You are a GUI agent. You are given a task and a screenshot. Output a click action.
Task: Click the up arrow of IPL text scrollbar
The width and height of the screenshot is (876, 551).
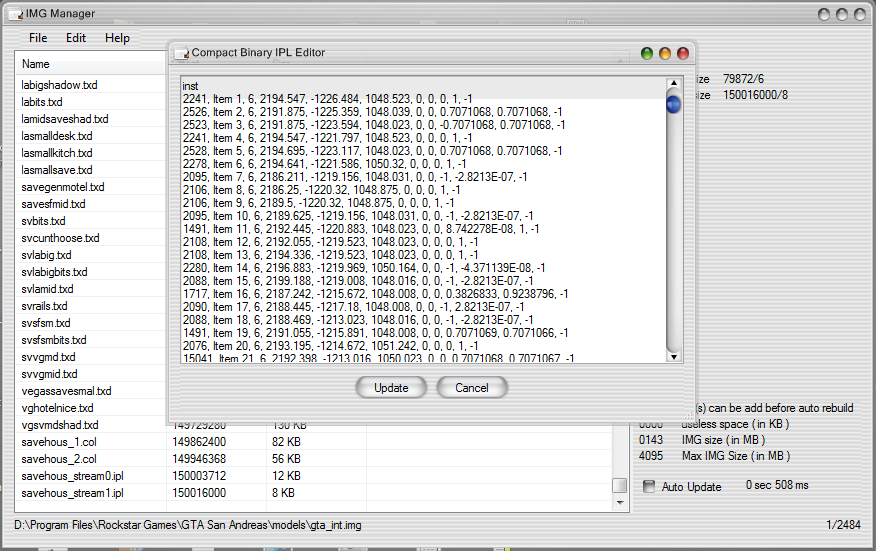pyautogui.click(x=673, y=84)
